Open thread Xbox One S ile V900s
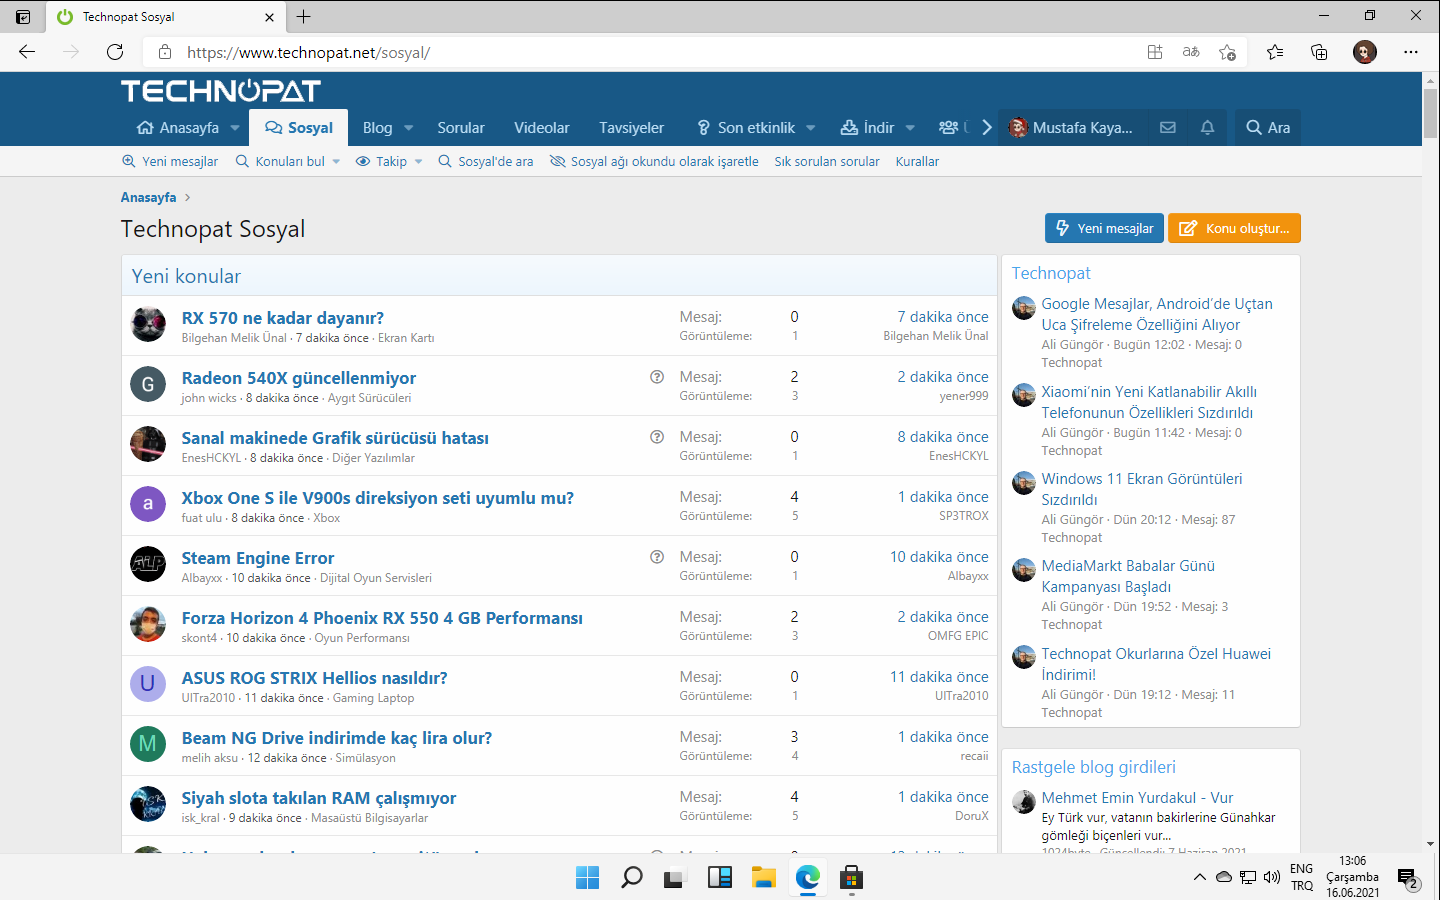This screenshot has width=1440, height=900. (x=378, y=498)
